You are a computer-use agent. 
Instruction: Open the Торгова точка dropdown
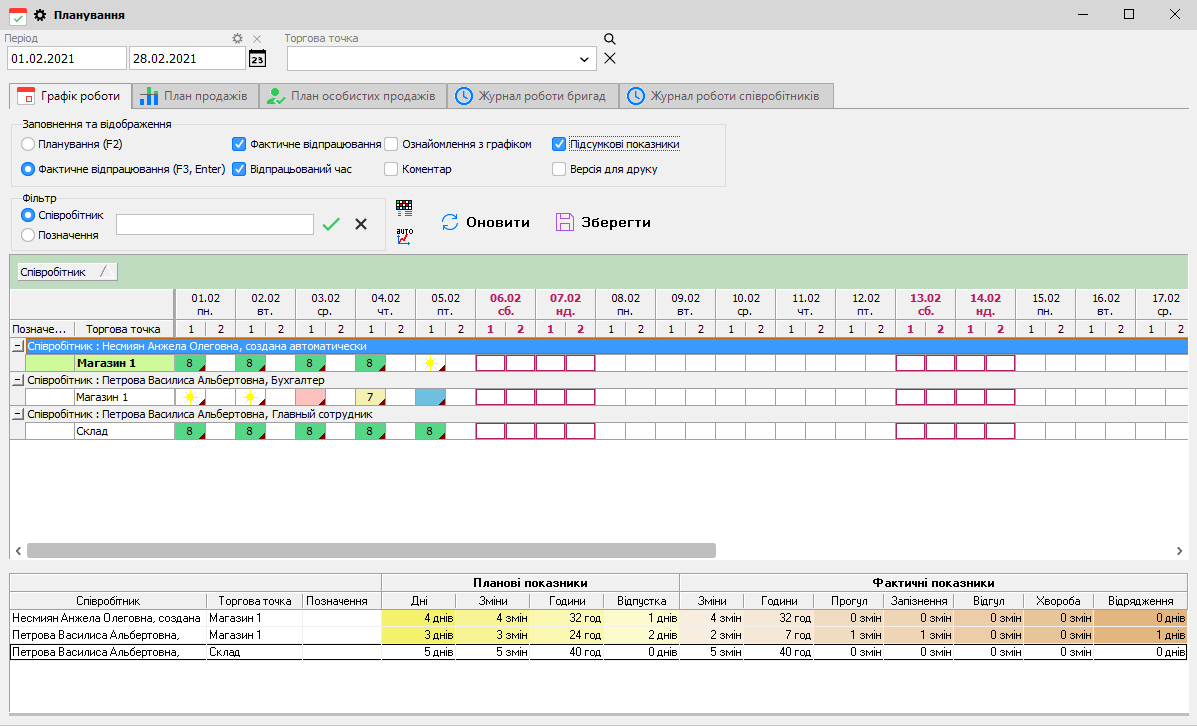[585, 60]
